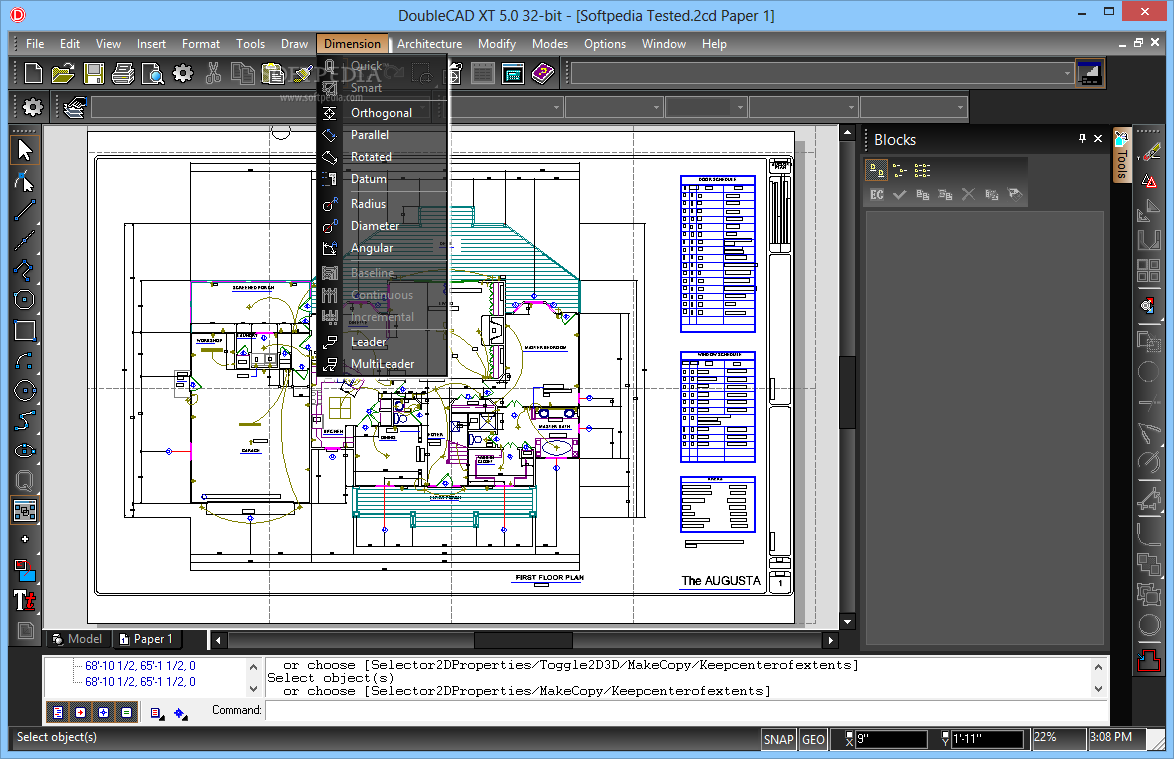
Task: Select the Polyline tool
Action: click(x=25, y=270)
